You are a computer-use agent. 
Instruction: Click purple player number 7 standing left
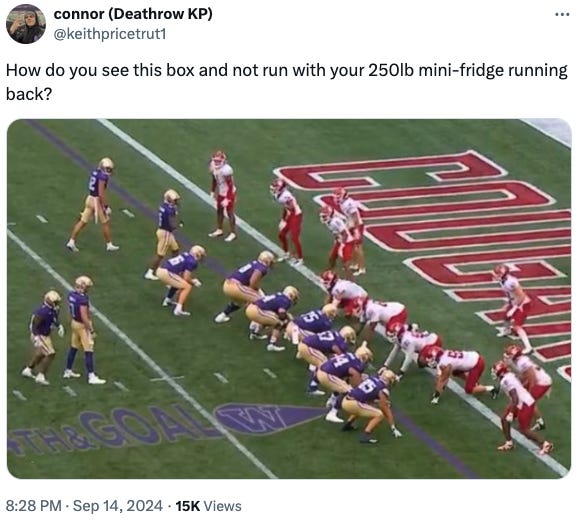click(x=82, y=328)
